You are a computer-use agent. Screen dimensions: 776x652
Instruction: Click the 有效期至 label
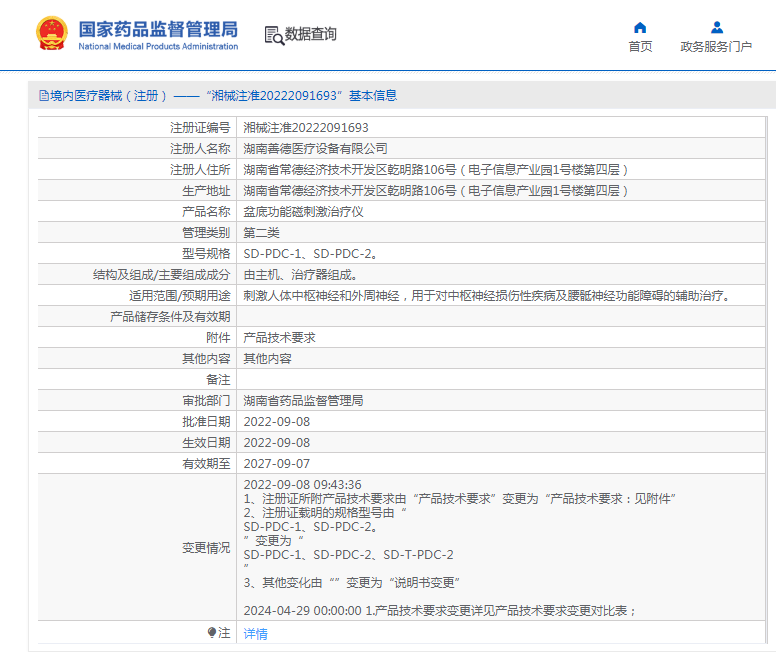(x=206, y=464)
